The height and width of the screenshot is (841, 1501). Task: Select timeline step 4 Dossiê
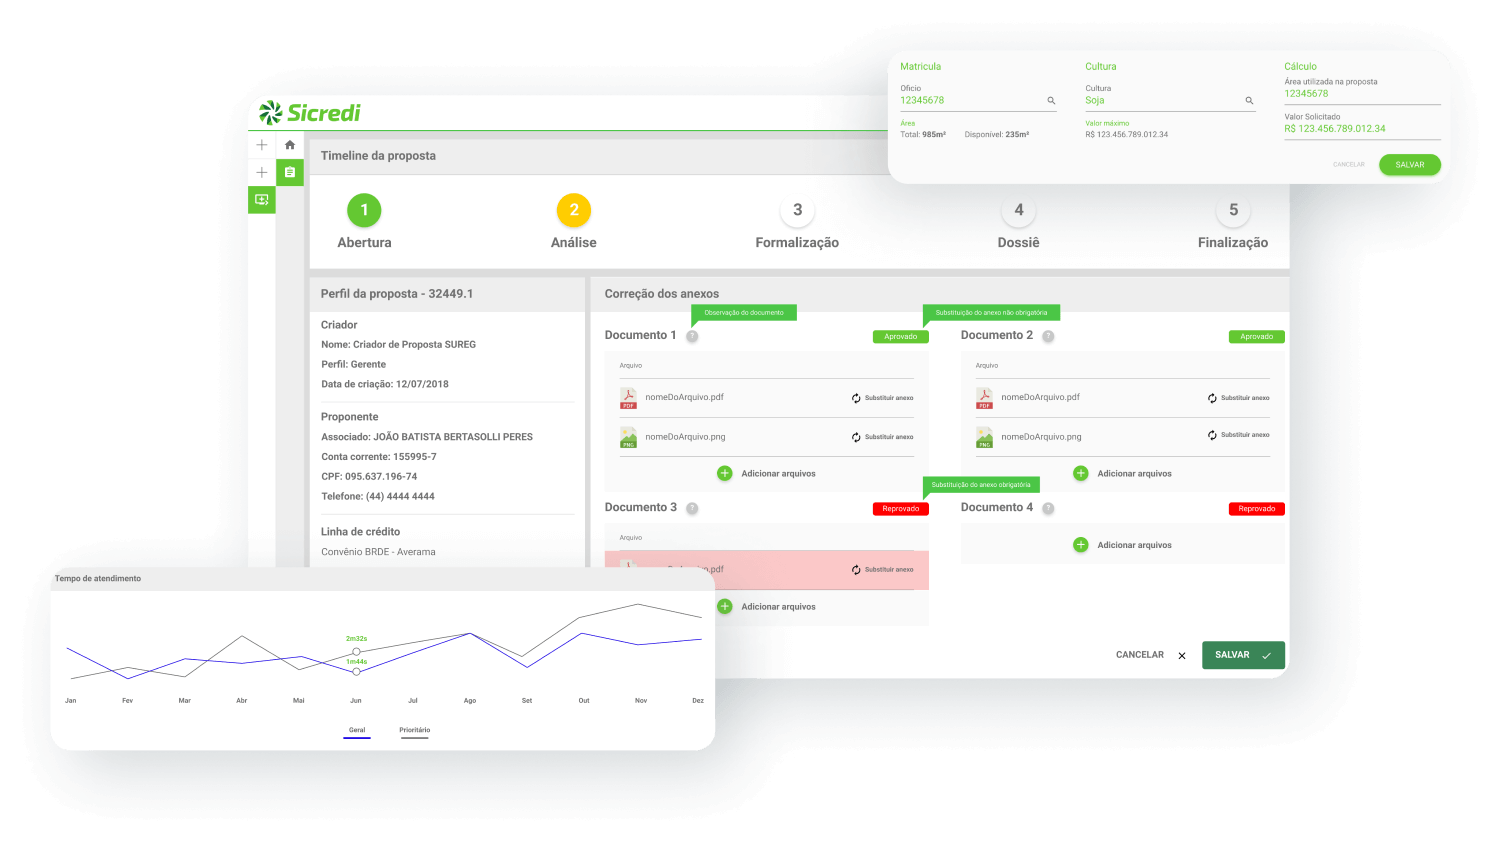point(1019,210)
